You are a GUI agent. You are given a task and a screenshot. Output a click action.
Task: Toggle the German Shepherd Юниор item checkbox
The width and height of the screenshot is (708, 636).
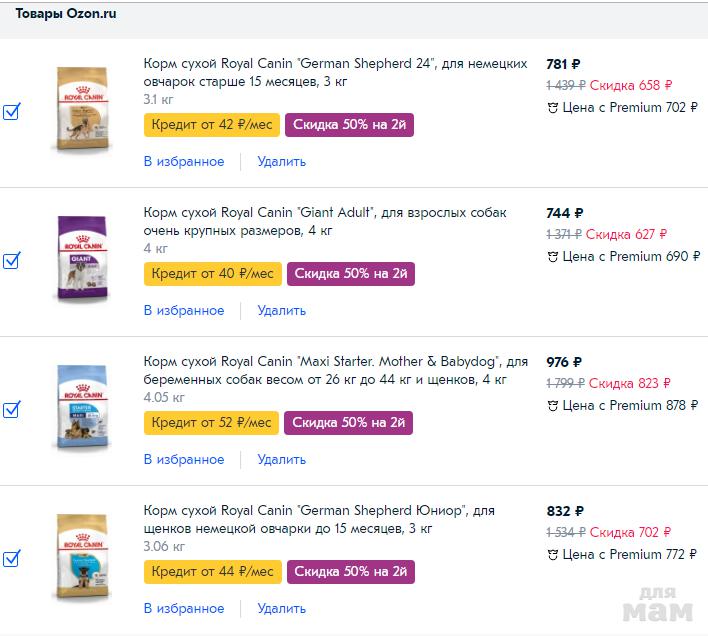point(12,559)
